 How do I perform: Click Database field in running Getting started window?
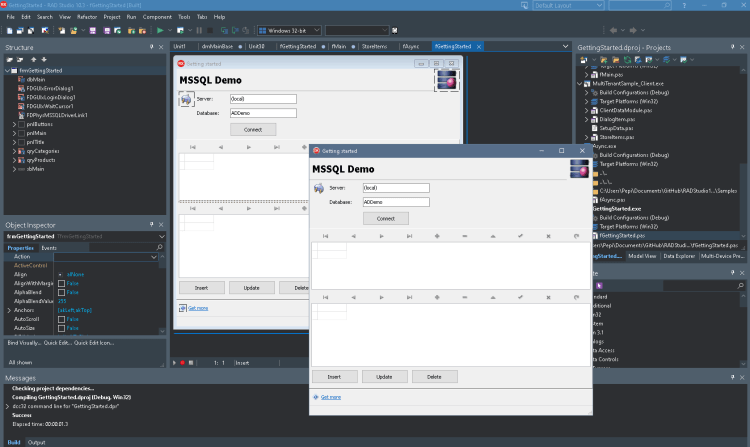[396, 202]
